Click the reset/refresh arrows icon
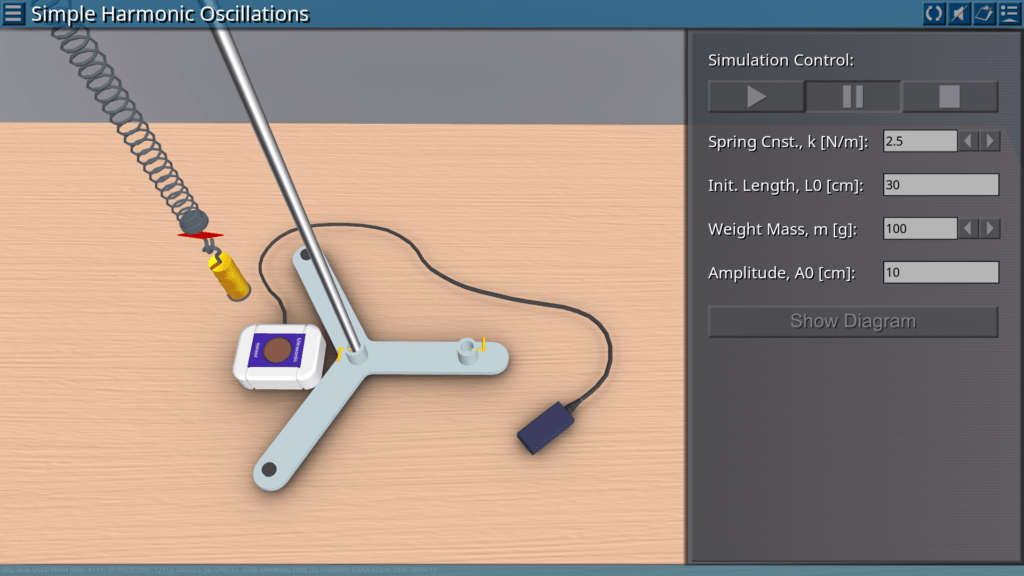 [x=934, y=13]
